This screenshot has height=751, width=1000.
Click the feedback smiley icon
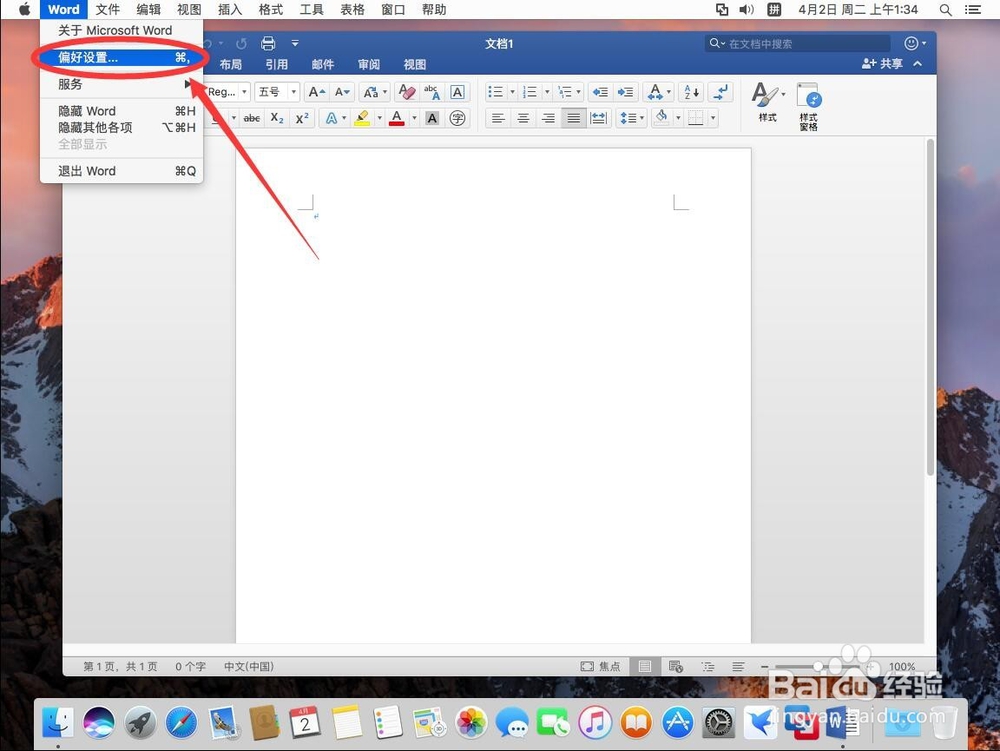click(x=911, y=43)
